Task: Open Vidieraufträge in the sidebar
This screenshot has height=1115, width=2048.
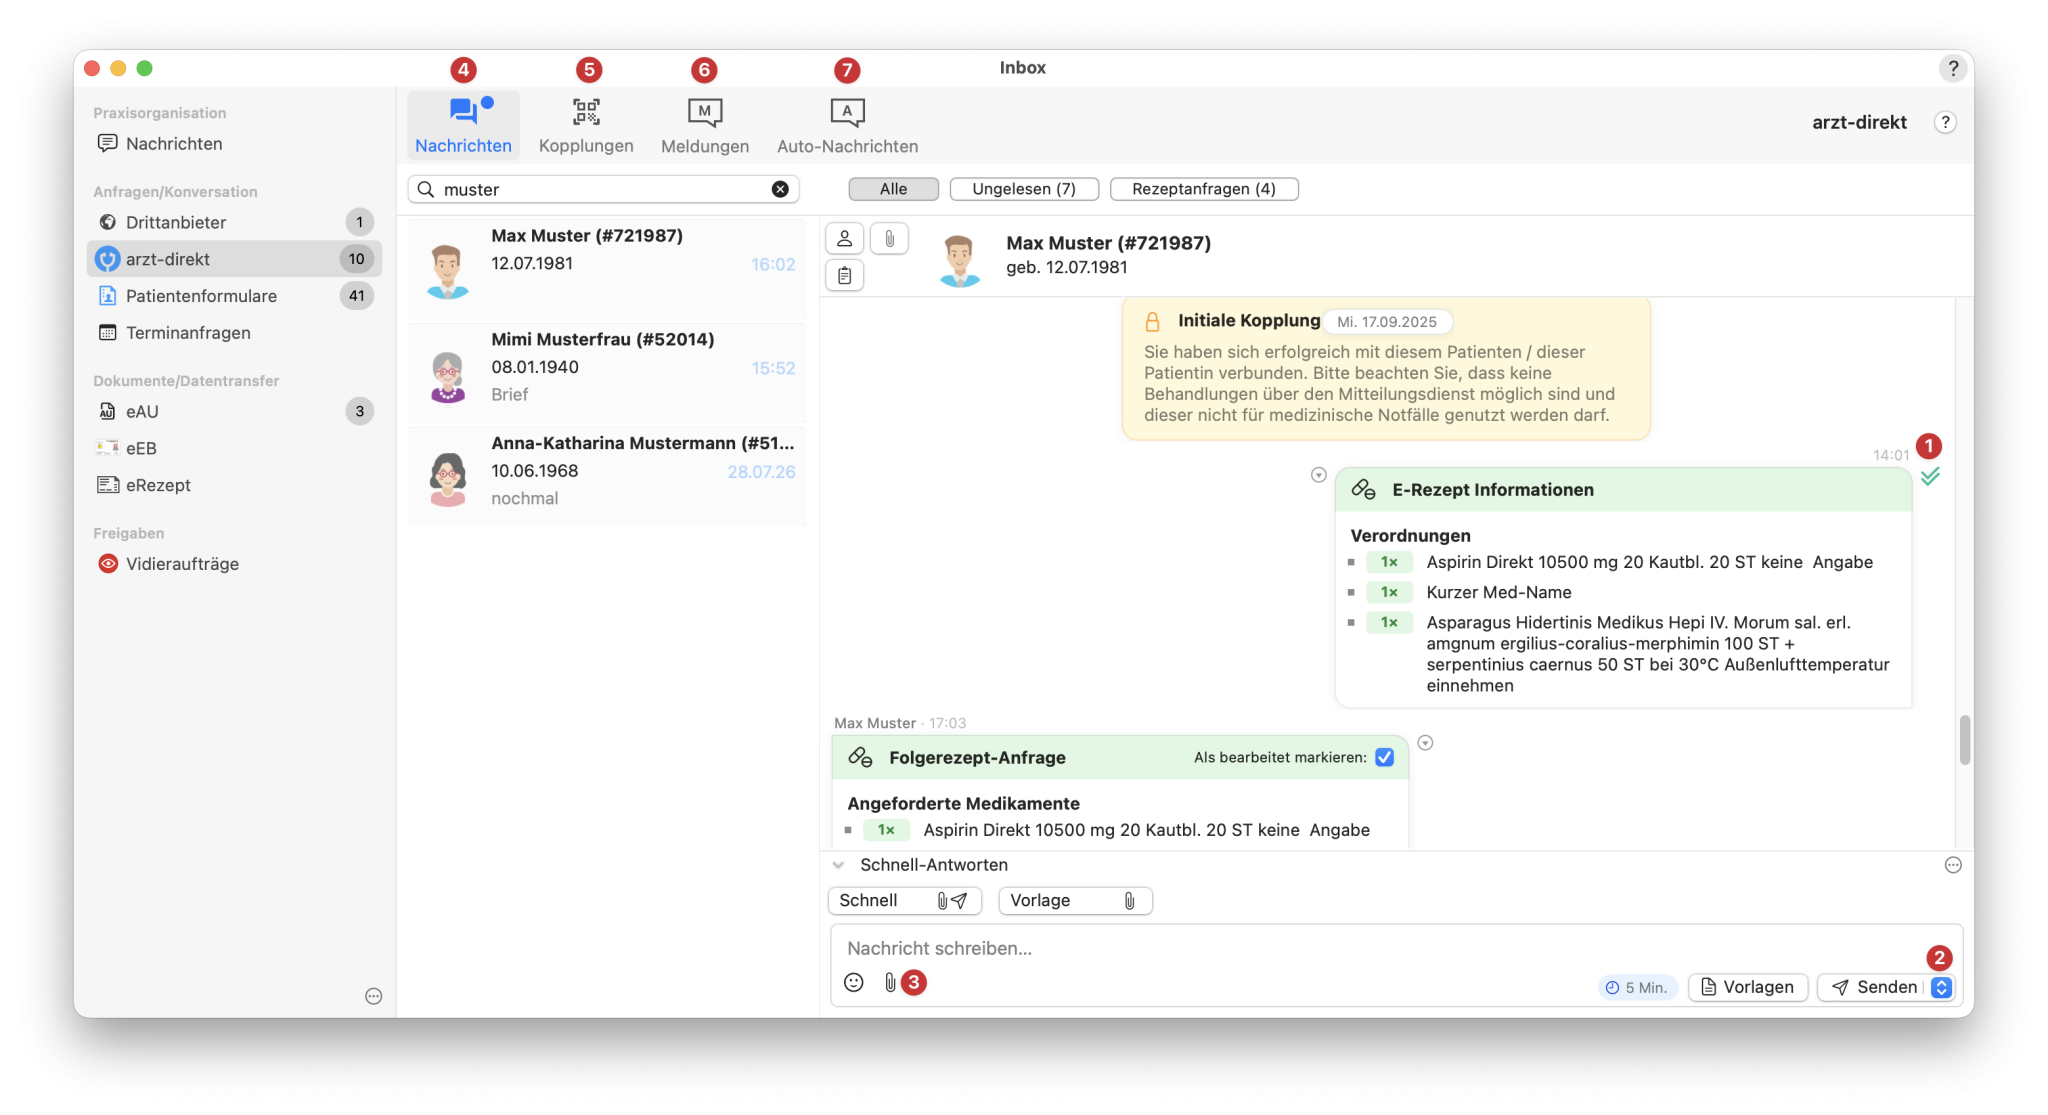Action: 234,564
